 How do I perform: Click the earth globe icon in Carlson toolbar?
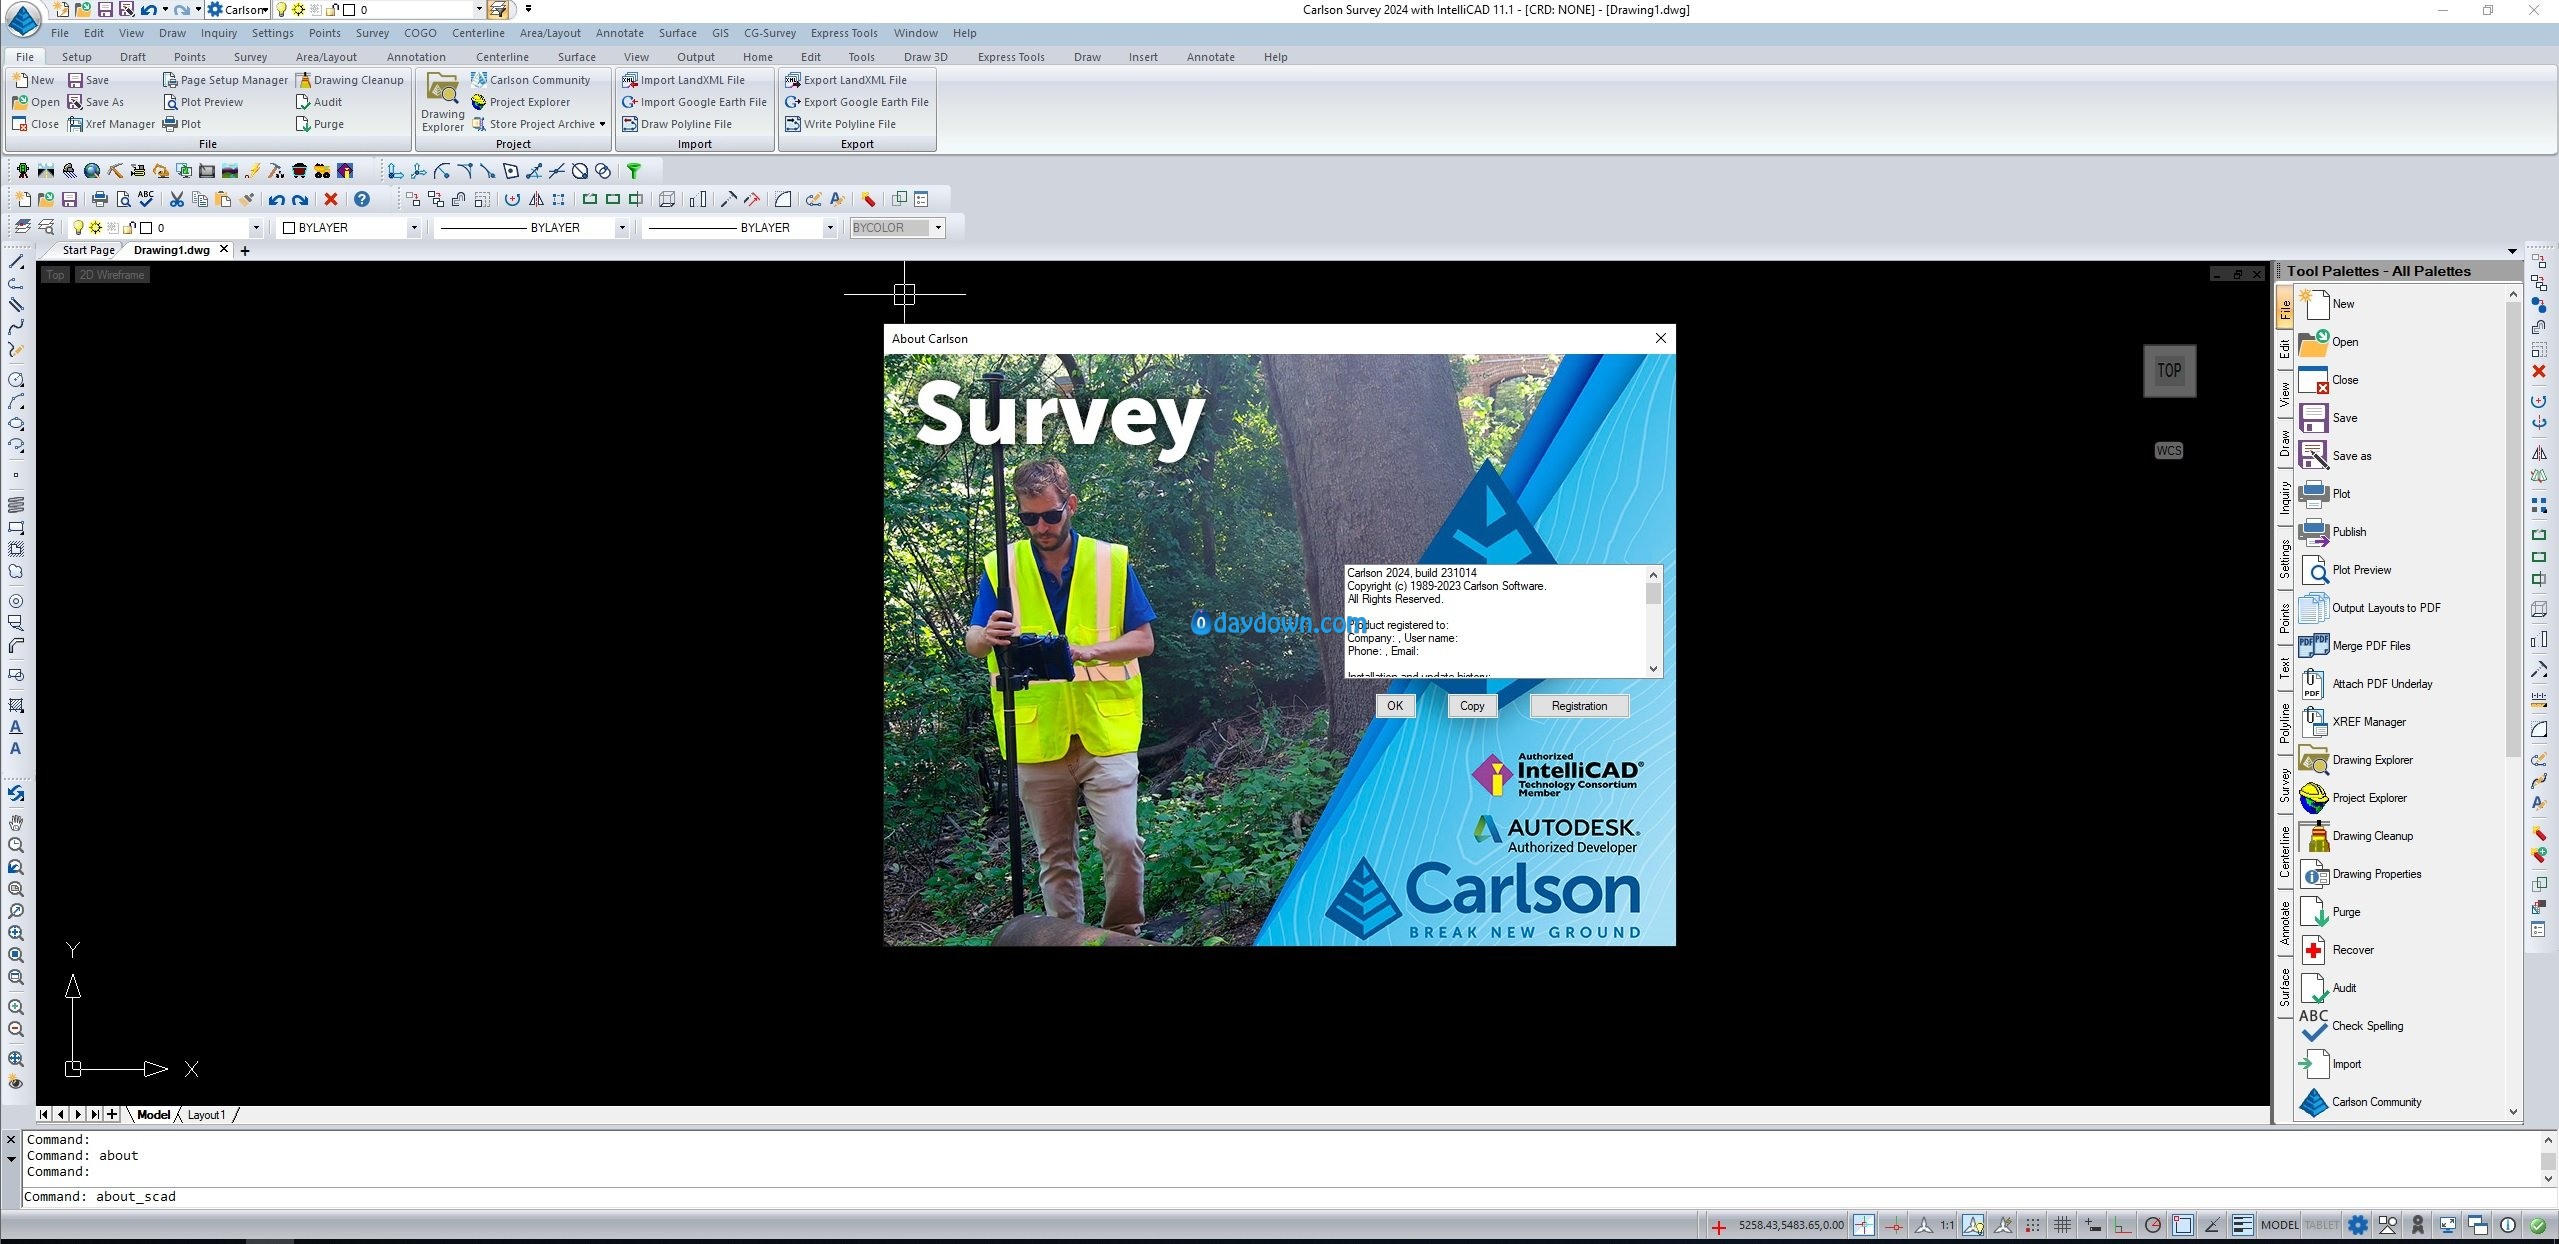[92, 171]
